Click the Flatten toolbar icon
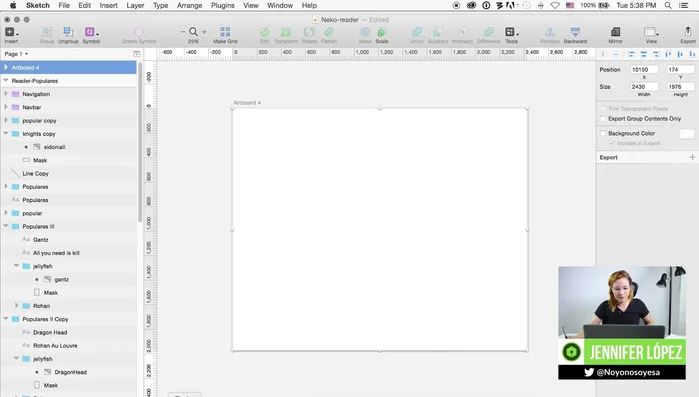The image size is (699, 397). point(329,32)
